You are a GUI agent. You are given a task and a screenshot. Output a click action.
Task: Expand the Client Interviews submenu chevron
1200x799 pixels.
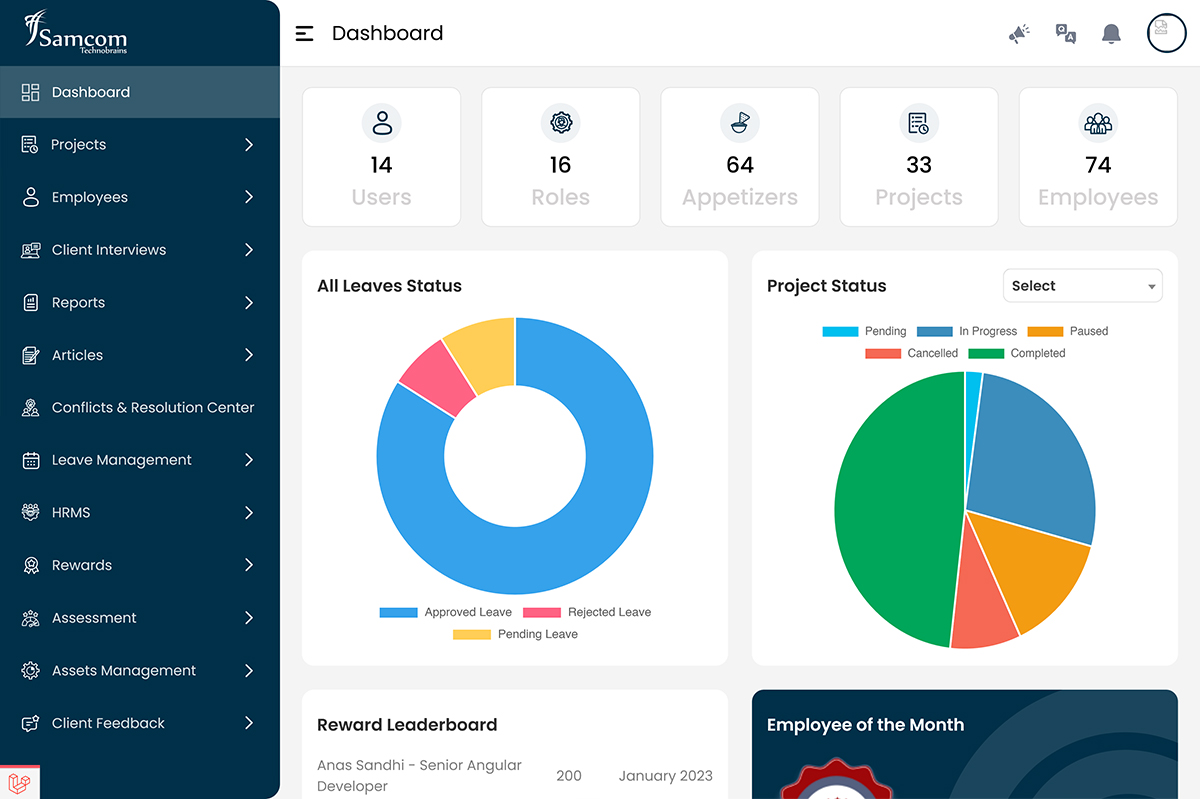pos(249,250)
